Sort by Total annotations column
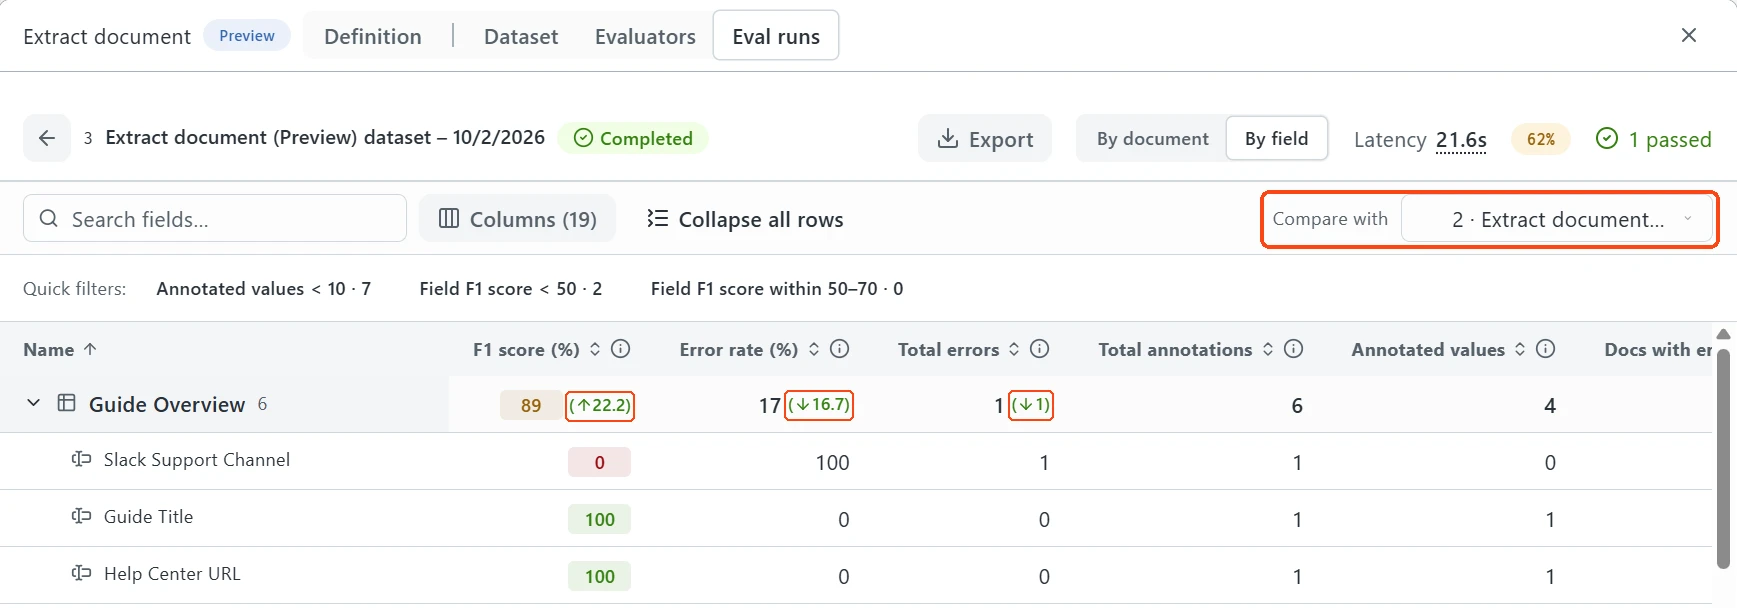1737x608 pixels. [1268, 349]
